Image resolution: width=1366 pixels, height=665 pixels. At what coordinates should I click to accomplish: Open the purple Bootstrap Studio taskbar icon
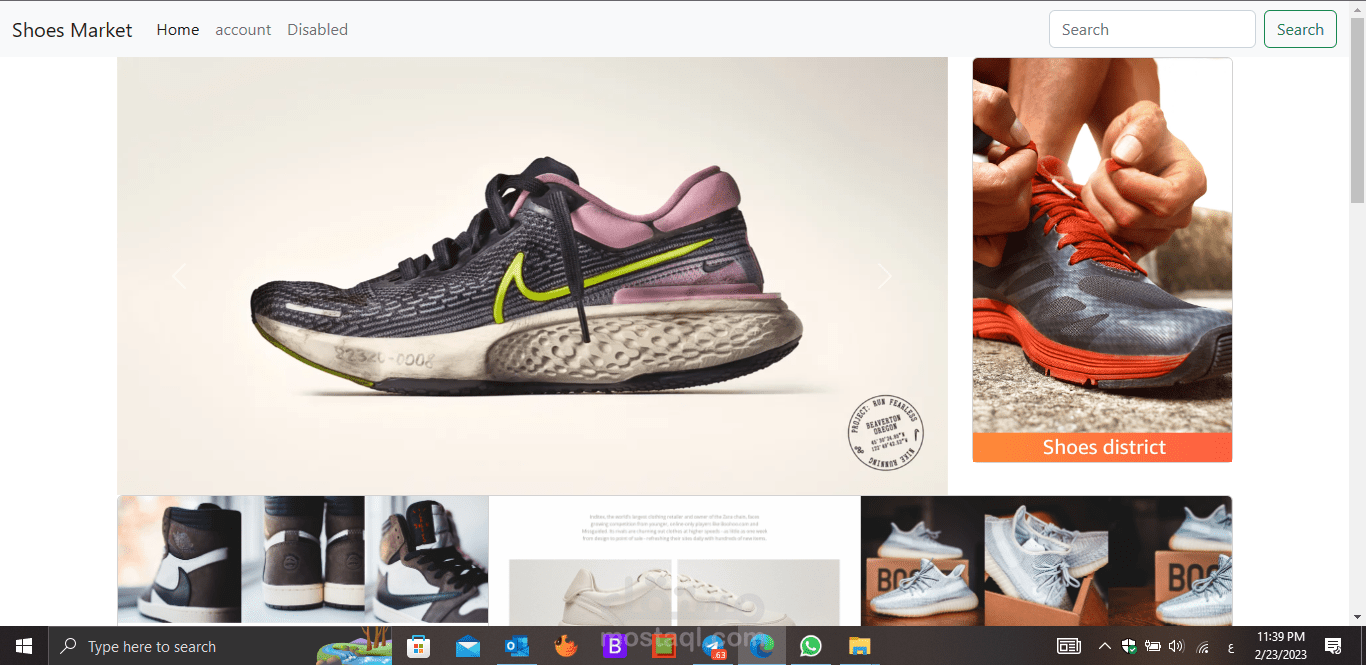click(615, 647)
